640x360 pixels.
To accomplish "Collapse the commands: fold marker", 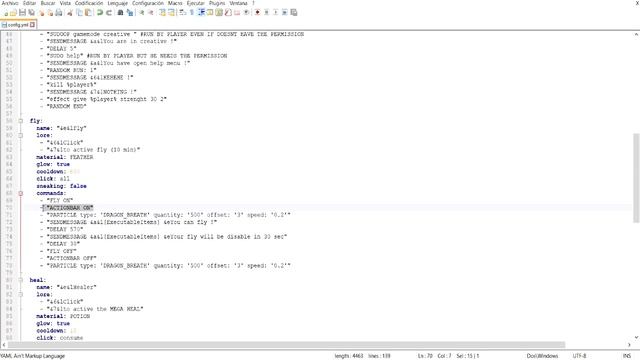I will tap(20, 193).
